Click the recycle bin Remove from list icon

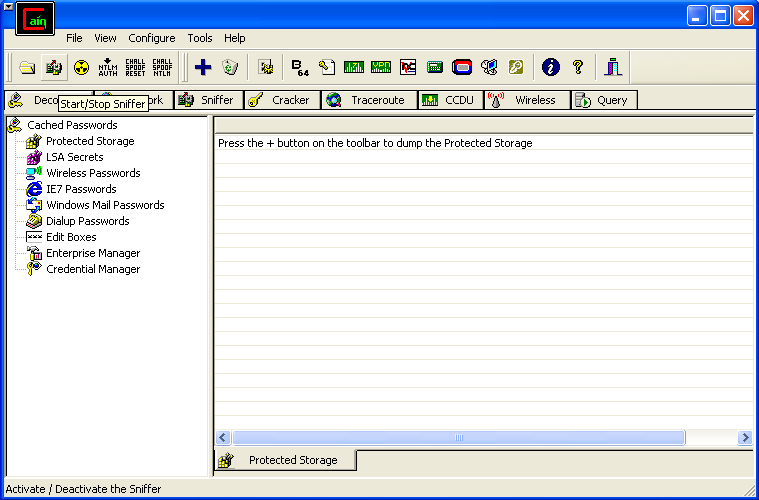tap(230, 67)
